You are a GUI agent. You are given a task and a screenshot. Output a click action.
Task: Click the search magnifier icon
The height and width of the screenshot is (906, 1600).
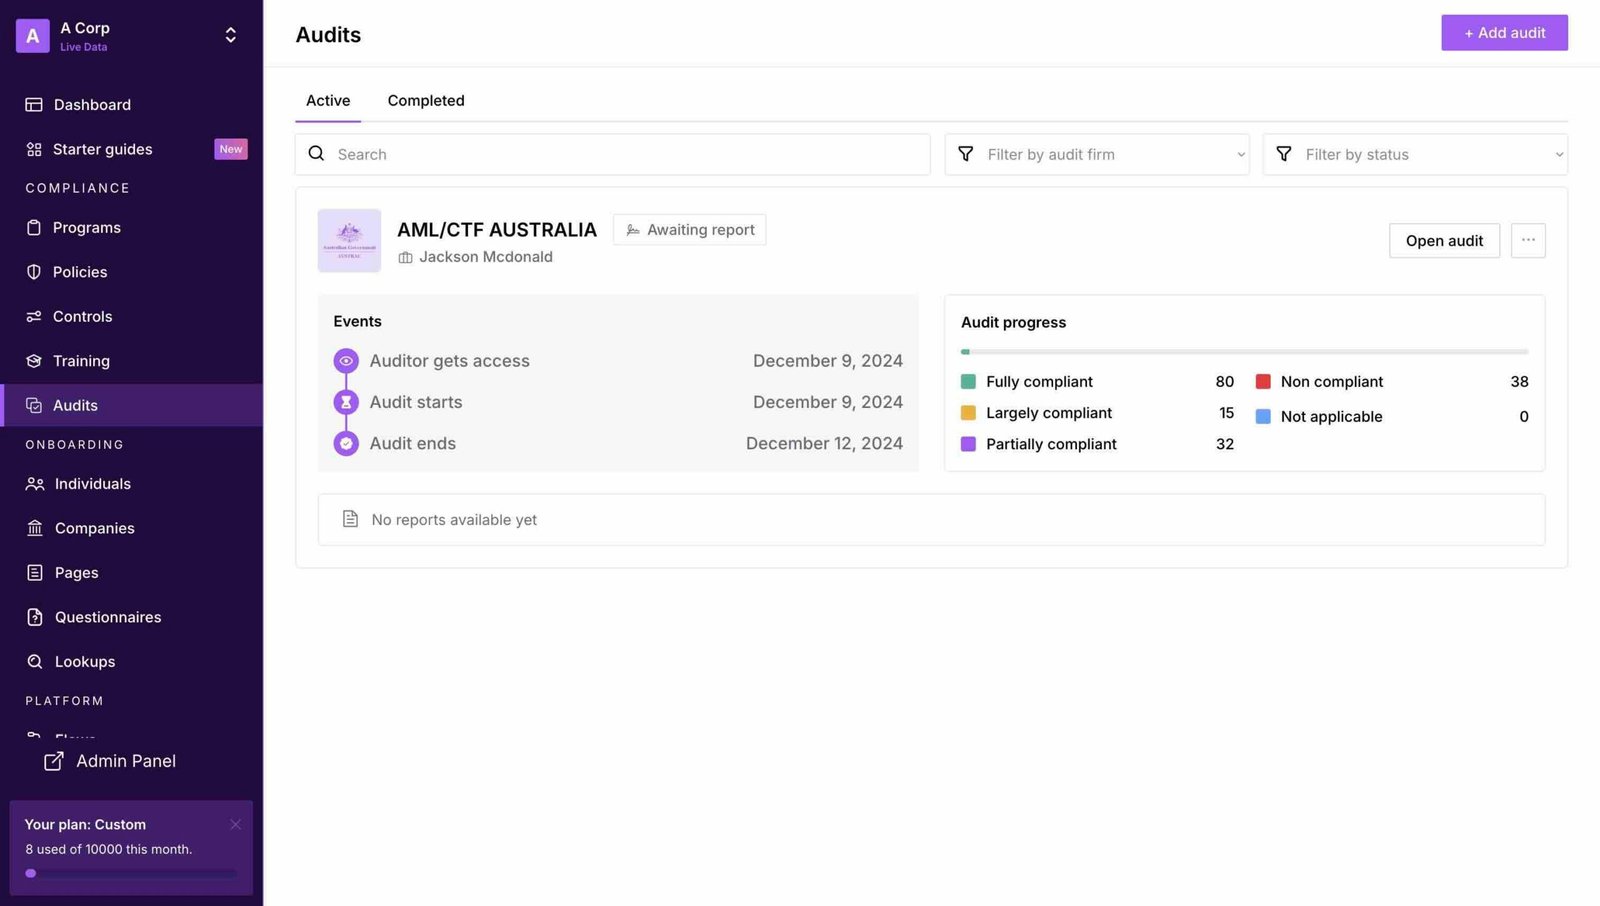point(316,154)
